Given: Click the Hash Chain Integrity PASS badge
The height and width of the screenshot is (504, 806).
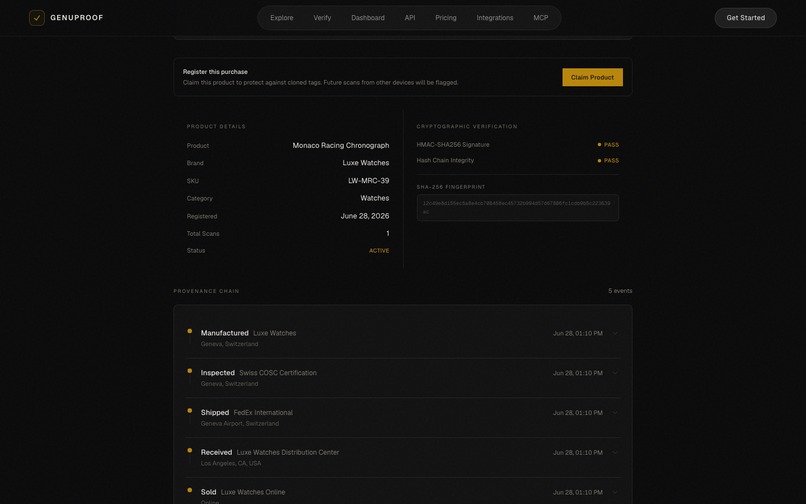Looking at the screenshot, I should point(608,160).
